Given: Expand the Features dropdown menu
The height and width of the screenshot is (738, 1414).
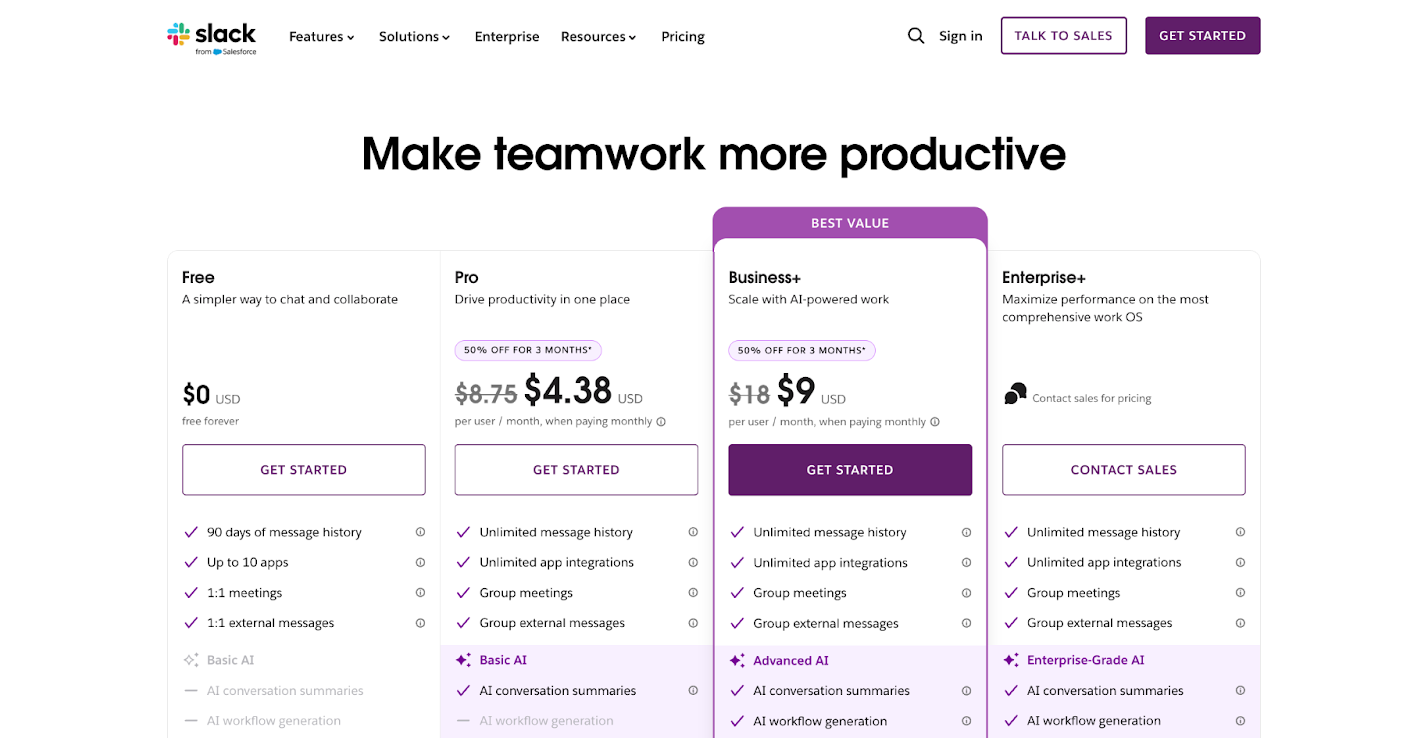Looking at the screenshot, I should (322, 37).
